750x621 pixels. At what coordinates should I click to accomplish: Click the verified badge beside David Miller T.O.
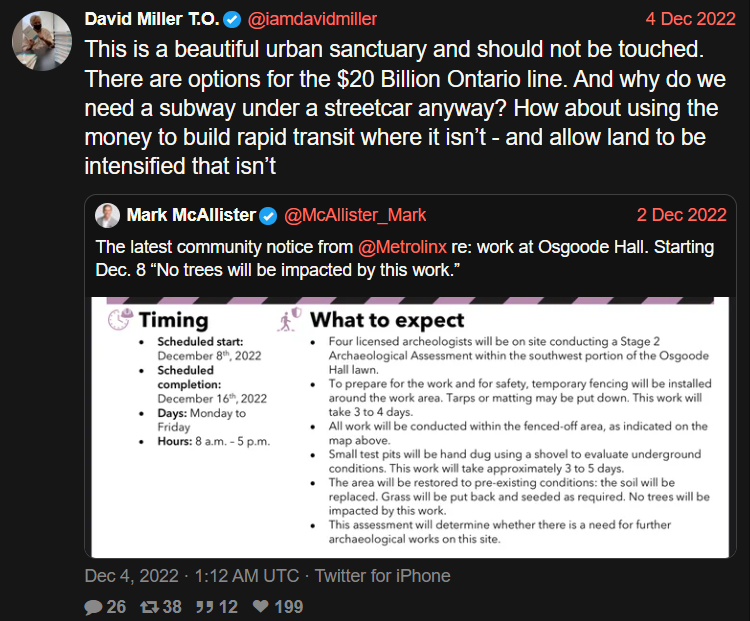[232, 18]
